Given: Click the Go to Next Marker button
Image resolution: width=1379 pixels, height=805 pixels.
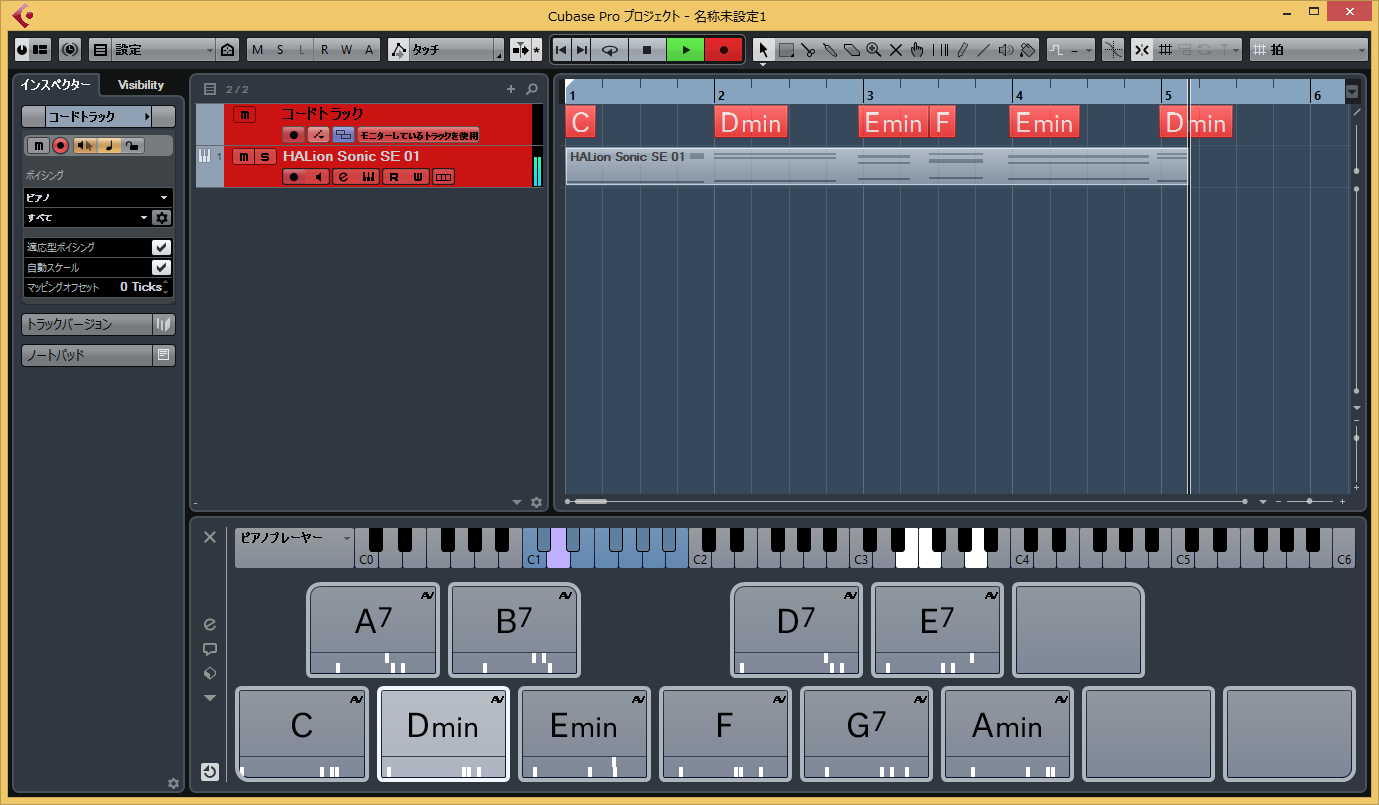Looking at the screenshot, I should click(x=582, y=50).
